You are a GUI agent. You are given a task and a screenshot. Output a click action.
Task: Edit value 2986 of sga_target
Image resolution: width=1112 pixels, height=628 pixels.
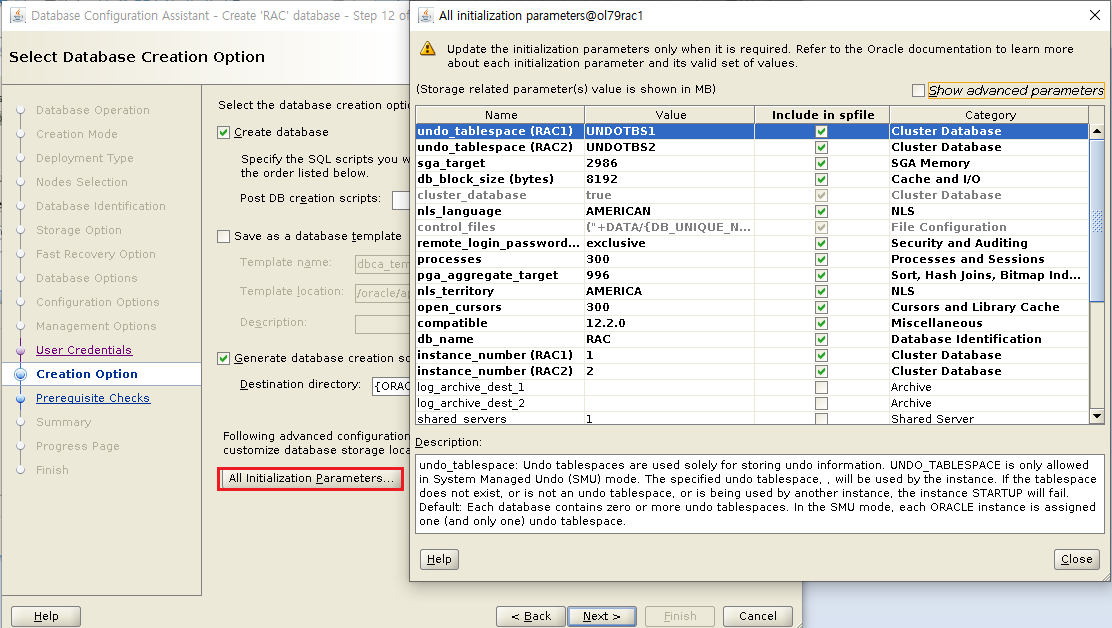(669, 163)
